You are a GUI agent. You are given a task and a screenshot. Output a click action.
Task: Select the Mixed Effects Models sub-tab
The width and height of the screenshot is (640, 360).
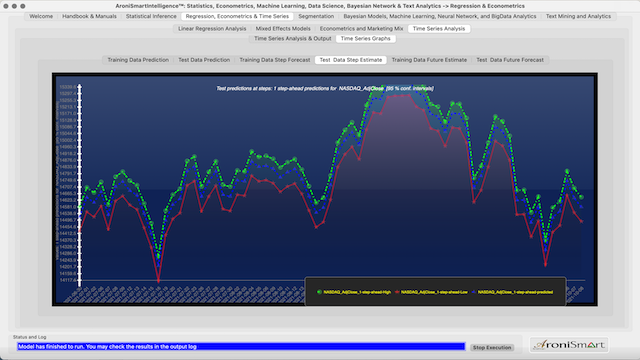click(x=283, y=29)
